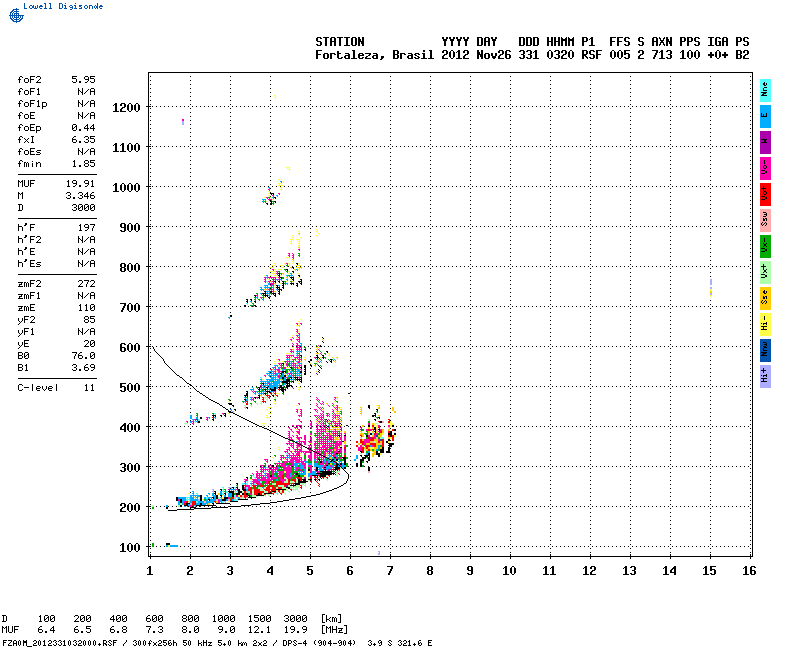Select the cyan Nne legend swatch
800x650 pixels.
point(765,90)
